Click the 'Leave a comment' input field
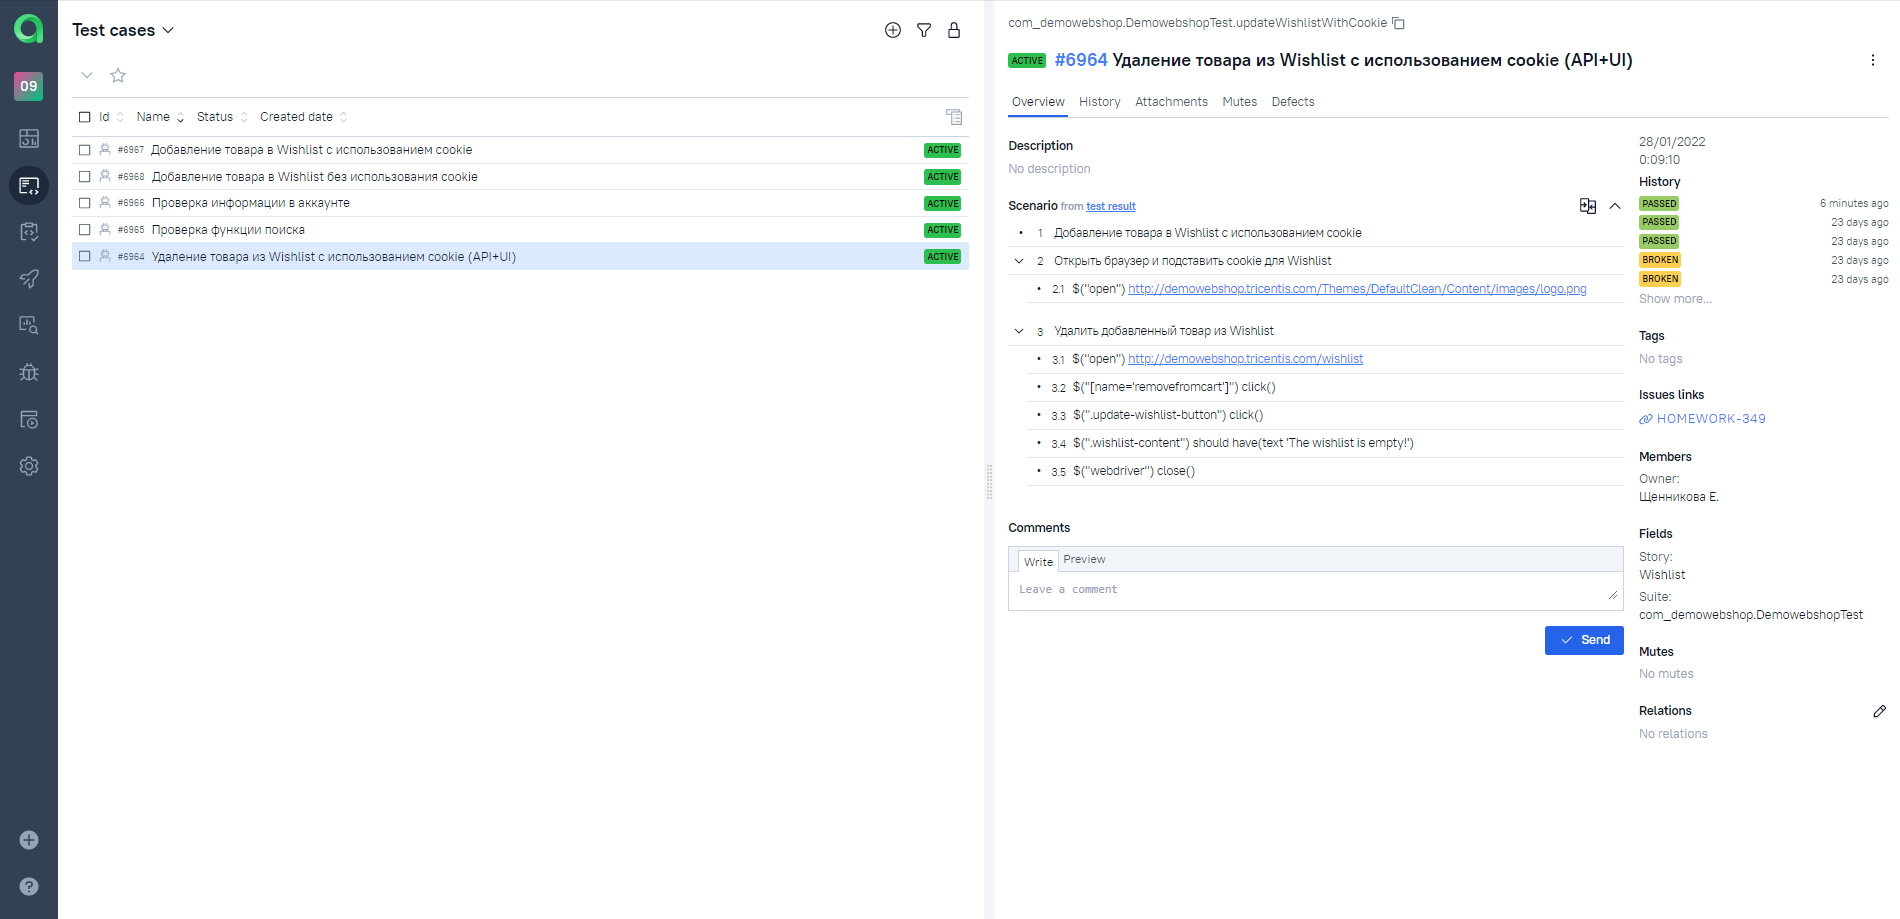Image resolution: width=1900 pixels, height=919 pixels. 1200,589
